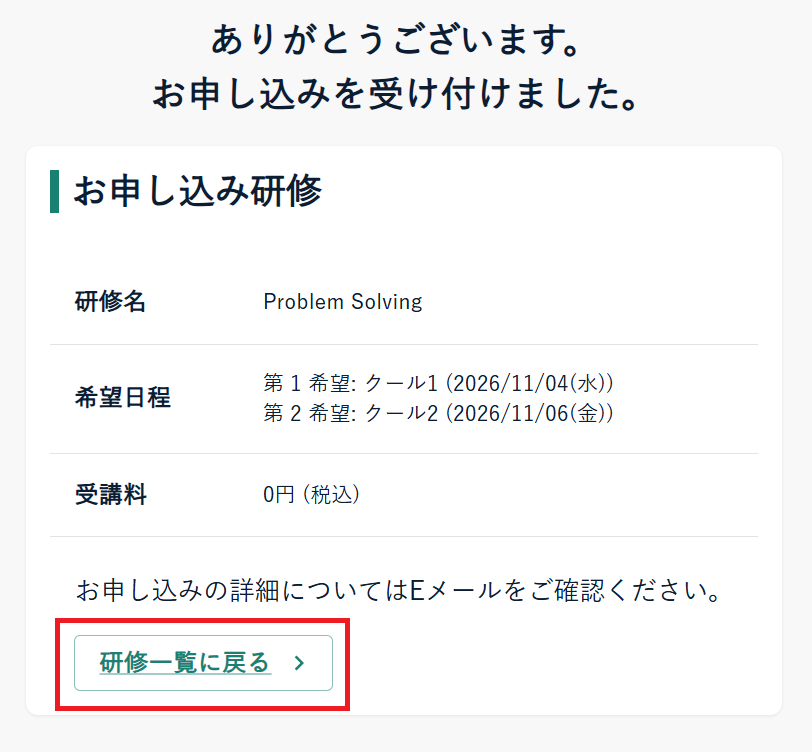This screenshot has width=812, height=752.
Task: Click the green accent bar beside お申し込み研修
Action: click(54, 191)
